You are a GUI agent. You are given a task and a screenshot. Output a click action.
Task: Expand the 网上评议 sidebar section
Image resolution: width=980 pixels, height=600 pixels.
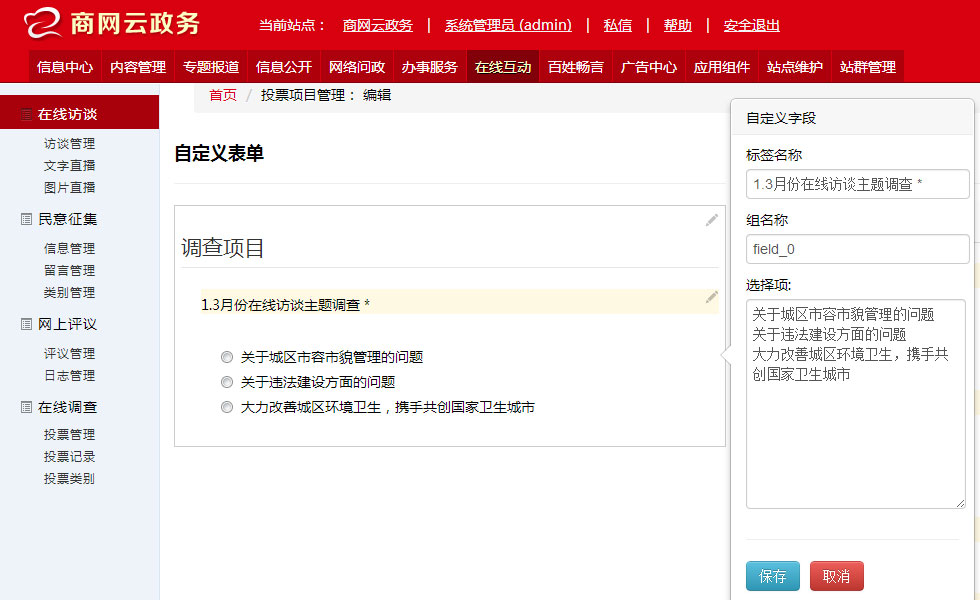click(x=68, y=324)
